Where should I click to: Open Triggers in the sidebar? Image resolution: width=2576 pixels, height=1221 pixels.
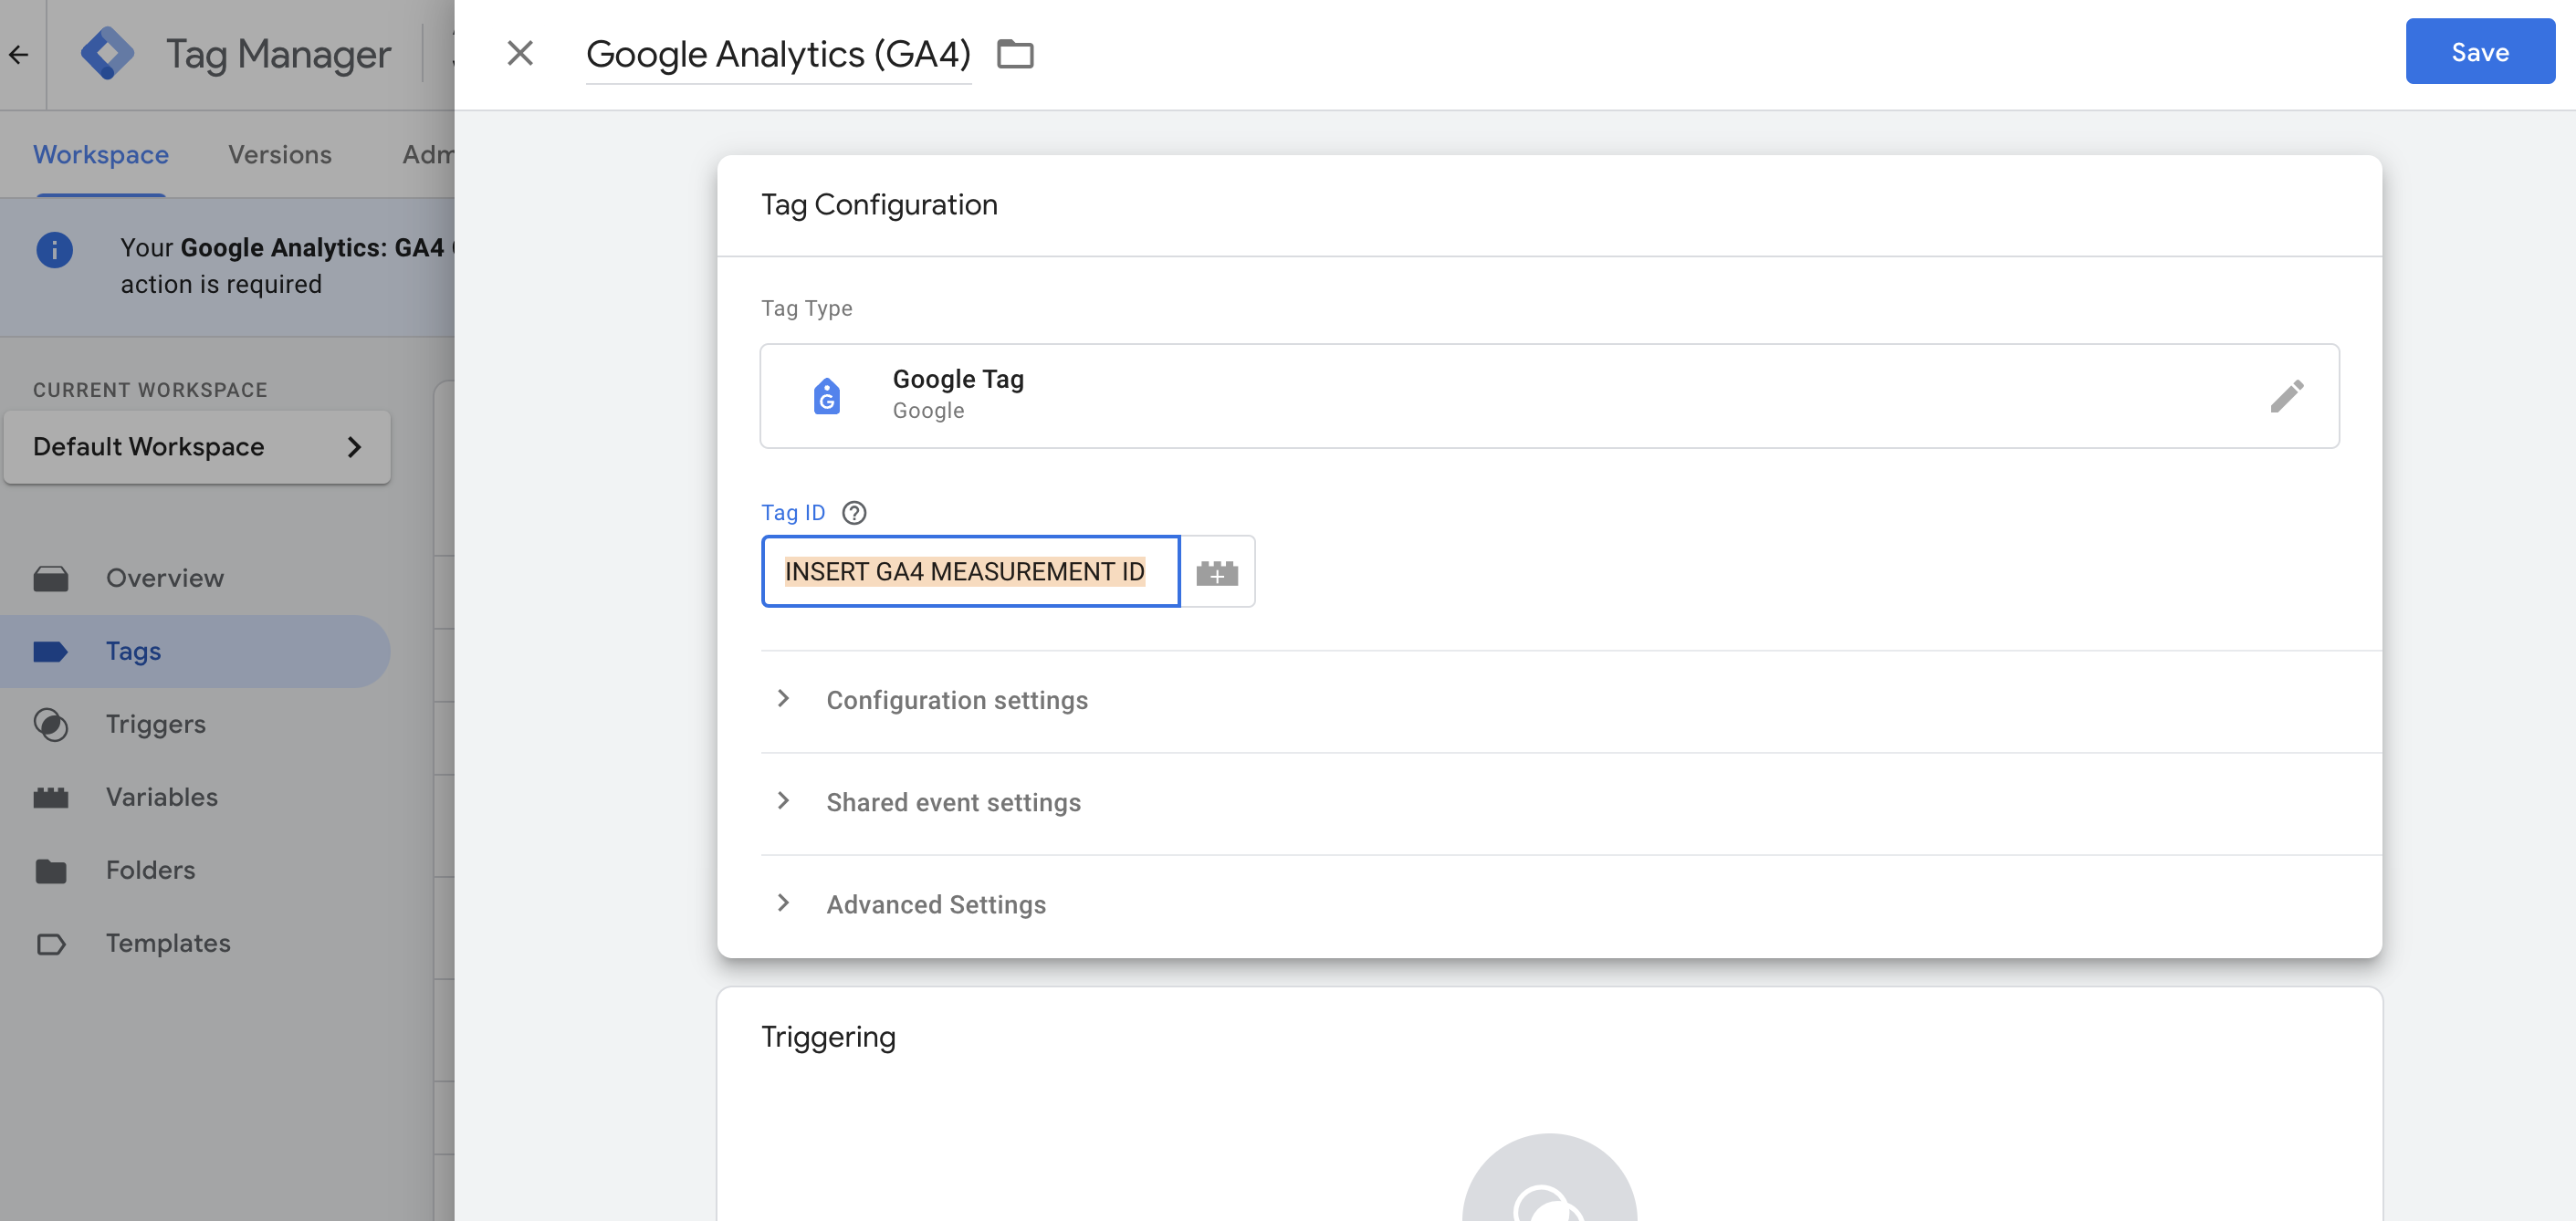[155, 724]
